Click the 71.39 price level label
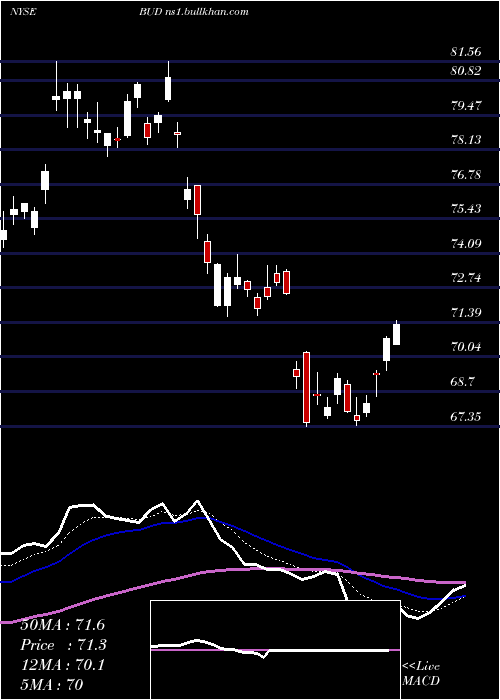 pyautogui.click(x=466, y=312)
